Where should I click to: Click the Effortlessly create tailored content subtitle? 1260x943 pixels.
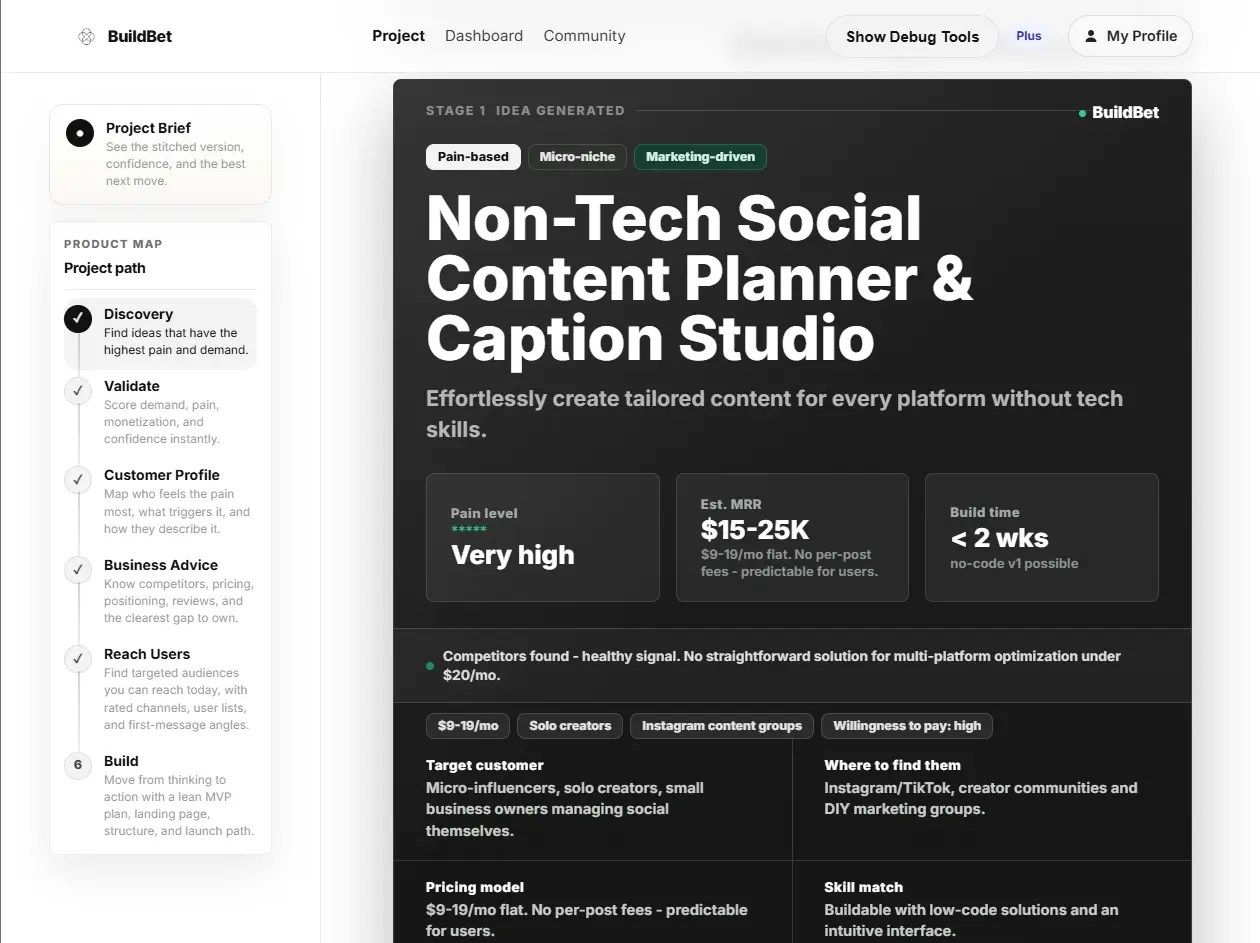(x=774, y=414)
